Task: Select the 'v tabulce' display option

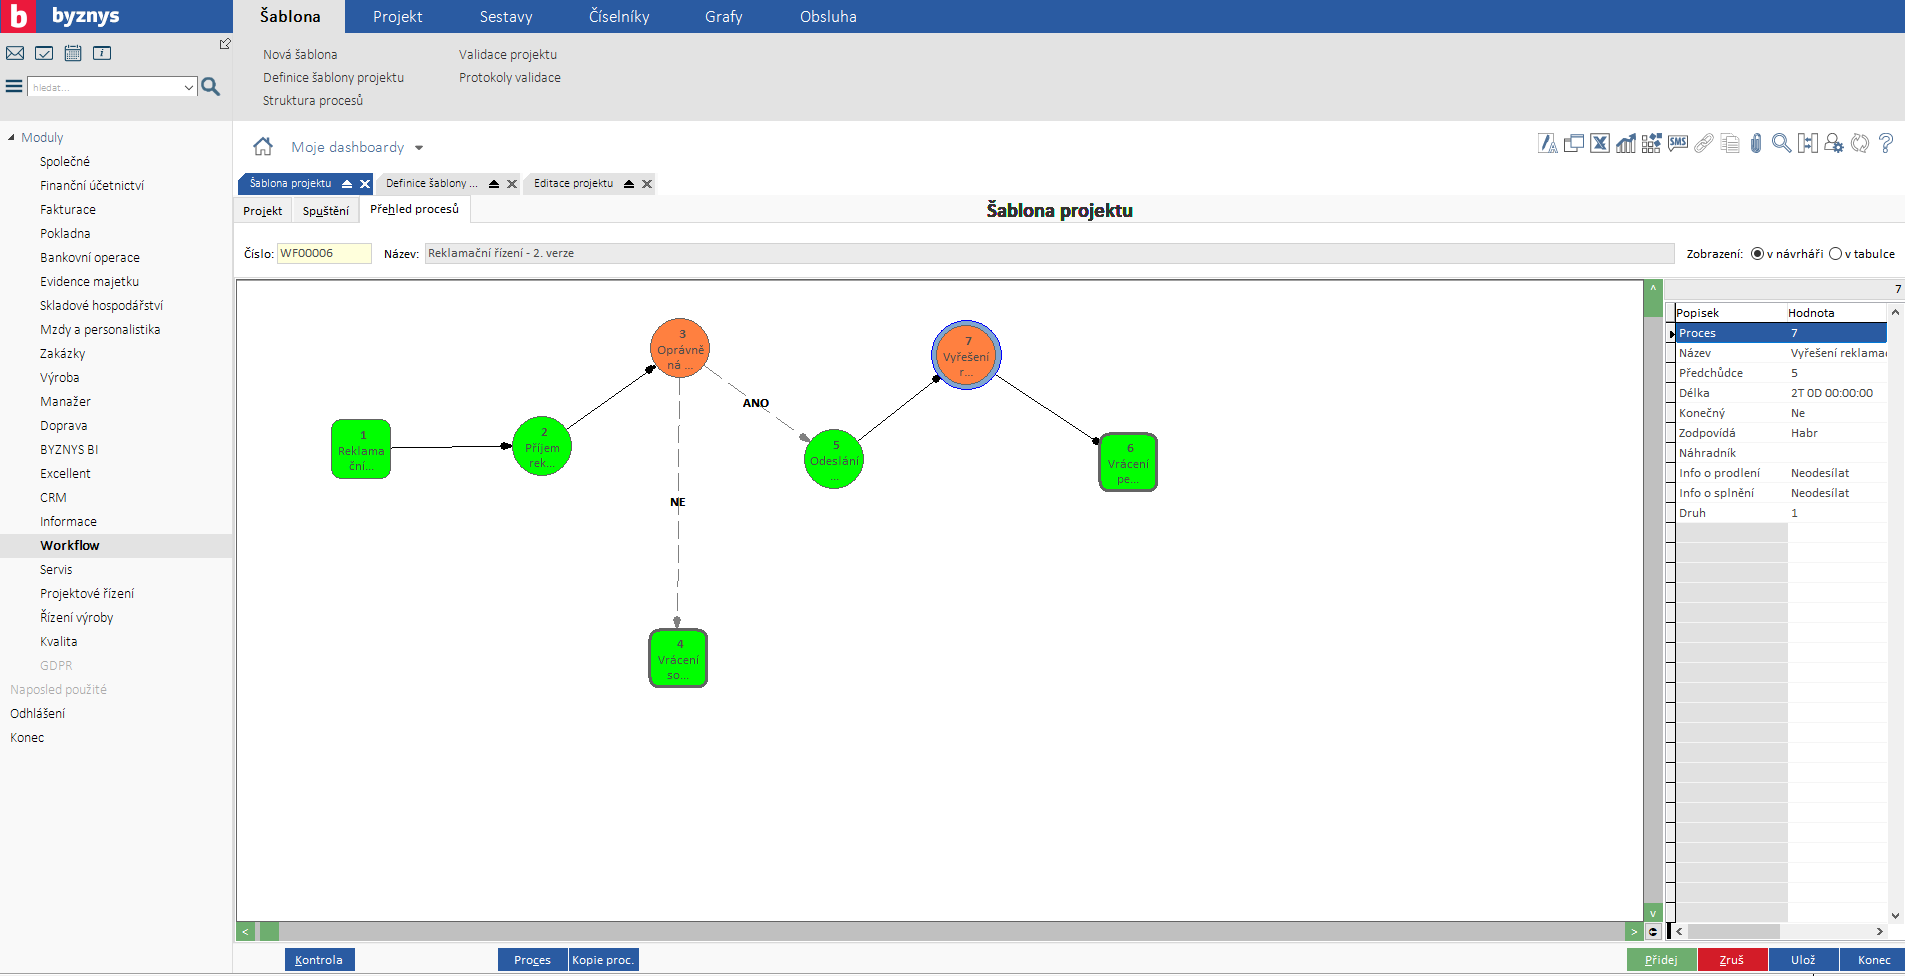Action: (x=1835, y=254)
